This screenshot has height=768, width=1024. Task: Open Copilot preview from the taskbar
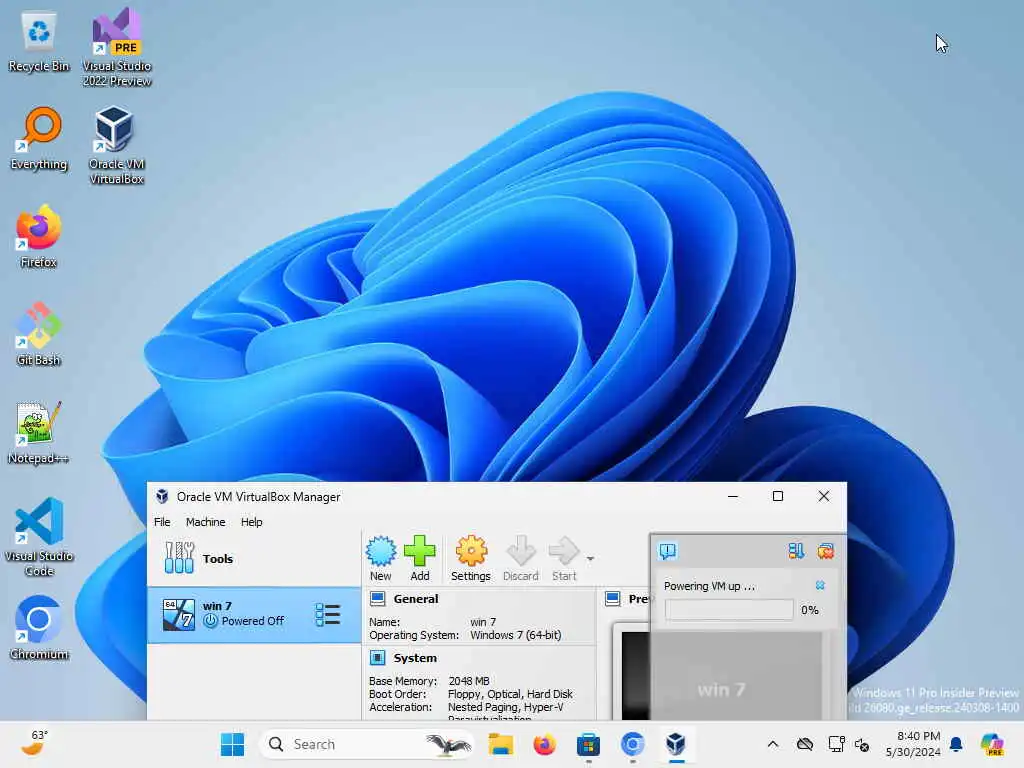(991, 744)
